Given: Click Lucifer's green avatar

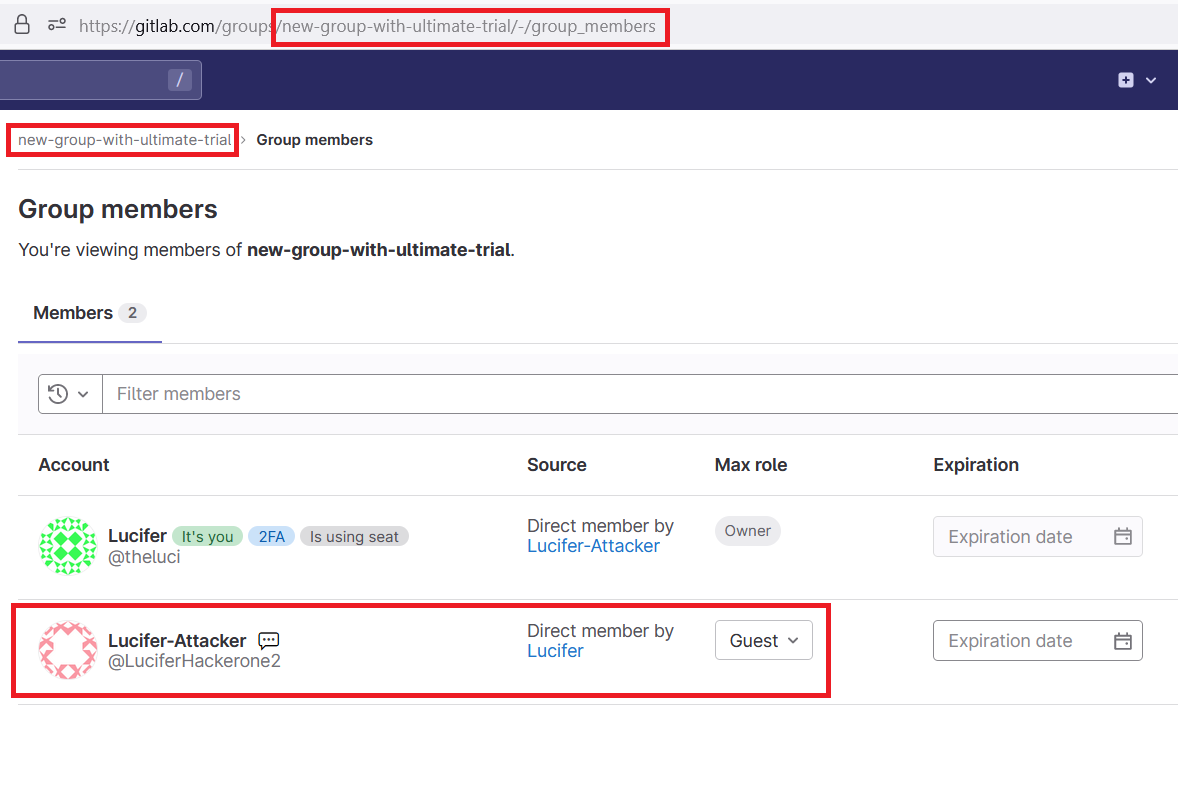Looking at the screenshot, I should coord(67,546).
